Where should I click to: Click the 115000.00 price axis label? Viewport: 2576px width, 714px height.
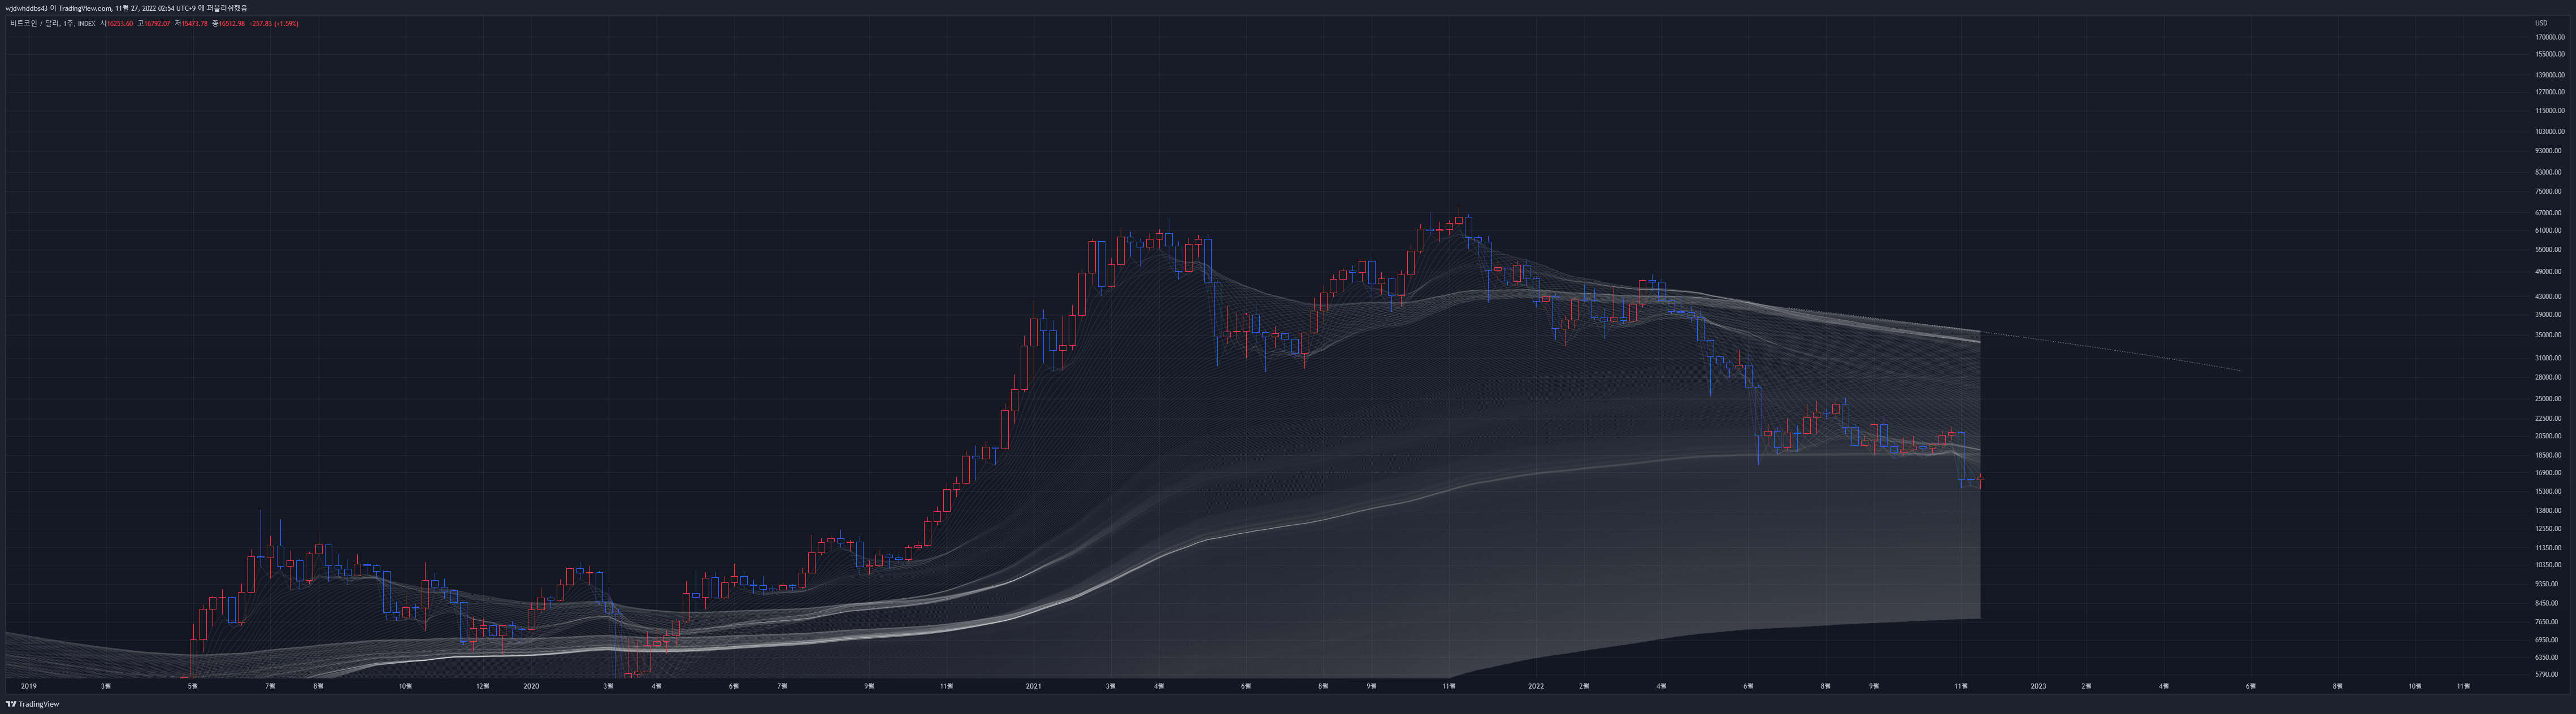tap(2549, 111)
